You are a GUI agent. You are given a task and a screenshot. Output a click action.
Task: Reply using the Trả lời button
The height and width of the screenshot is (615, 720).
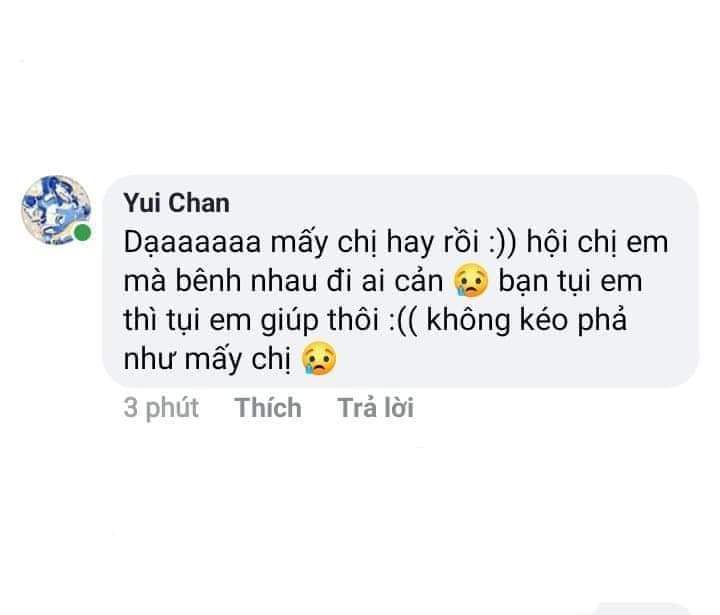click(376, 407)
